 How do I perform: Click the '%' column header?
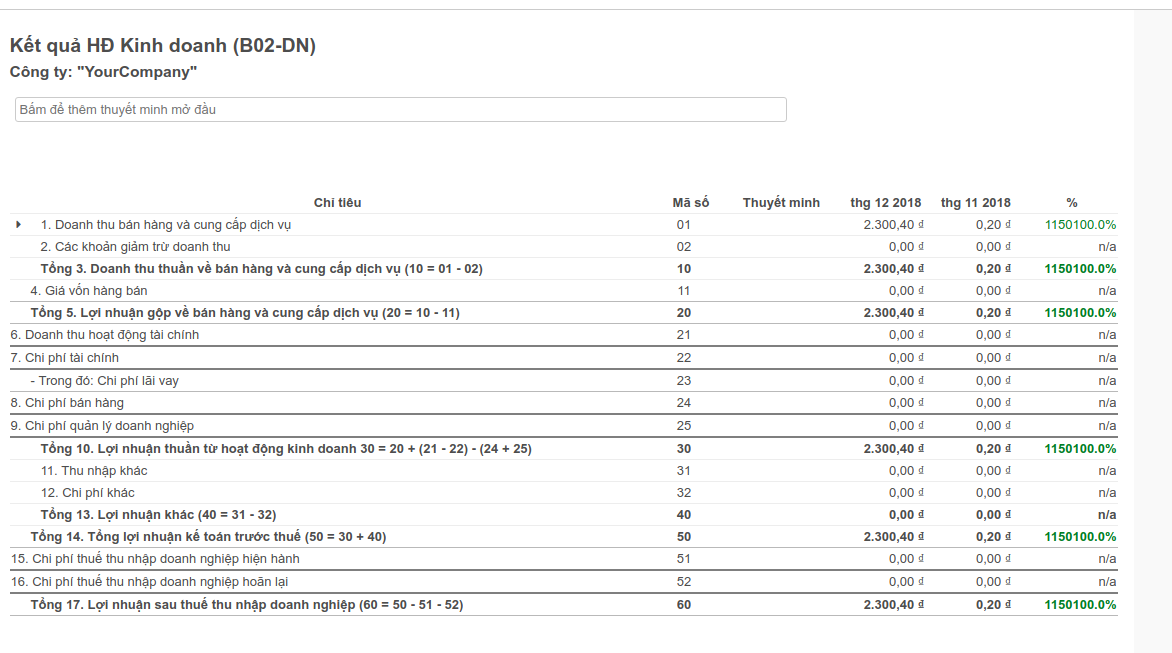(1072, 202)
